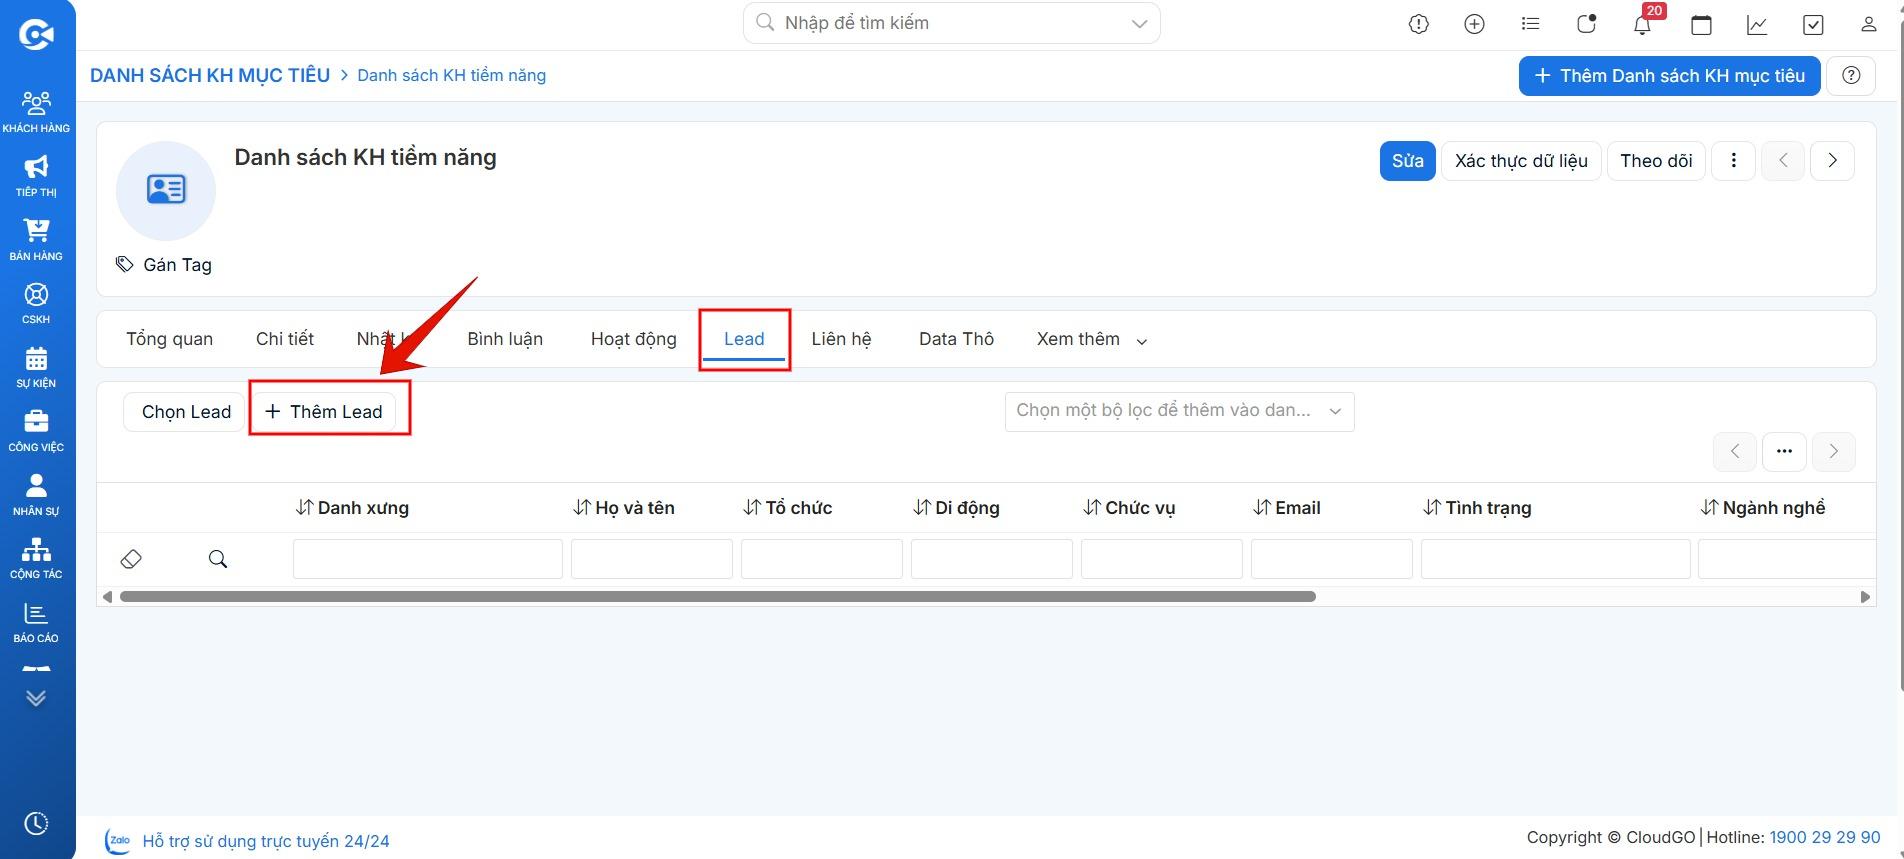Focus the Nhập để tìm kiếm search field
The height and width of the screenshot is (859, 1904).
951,23
